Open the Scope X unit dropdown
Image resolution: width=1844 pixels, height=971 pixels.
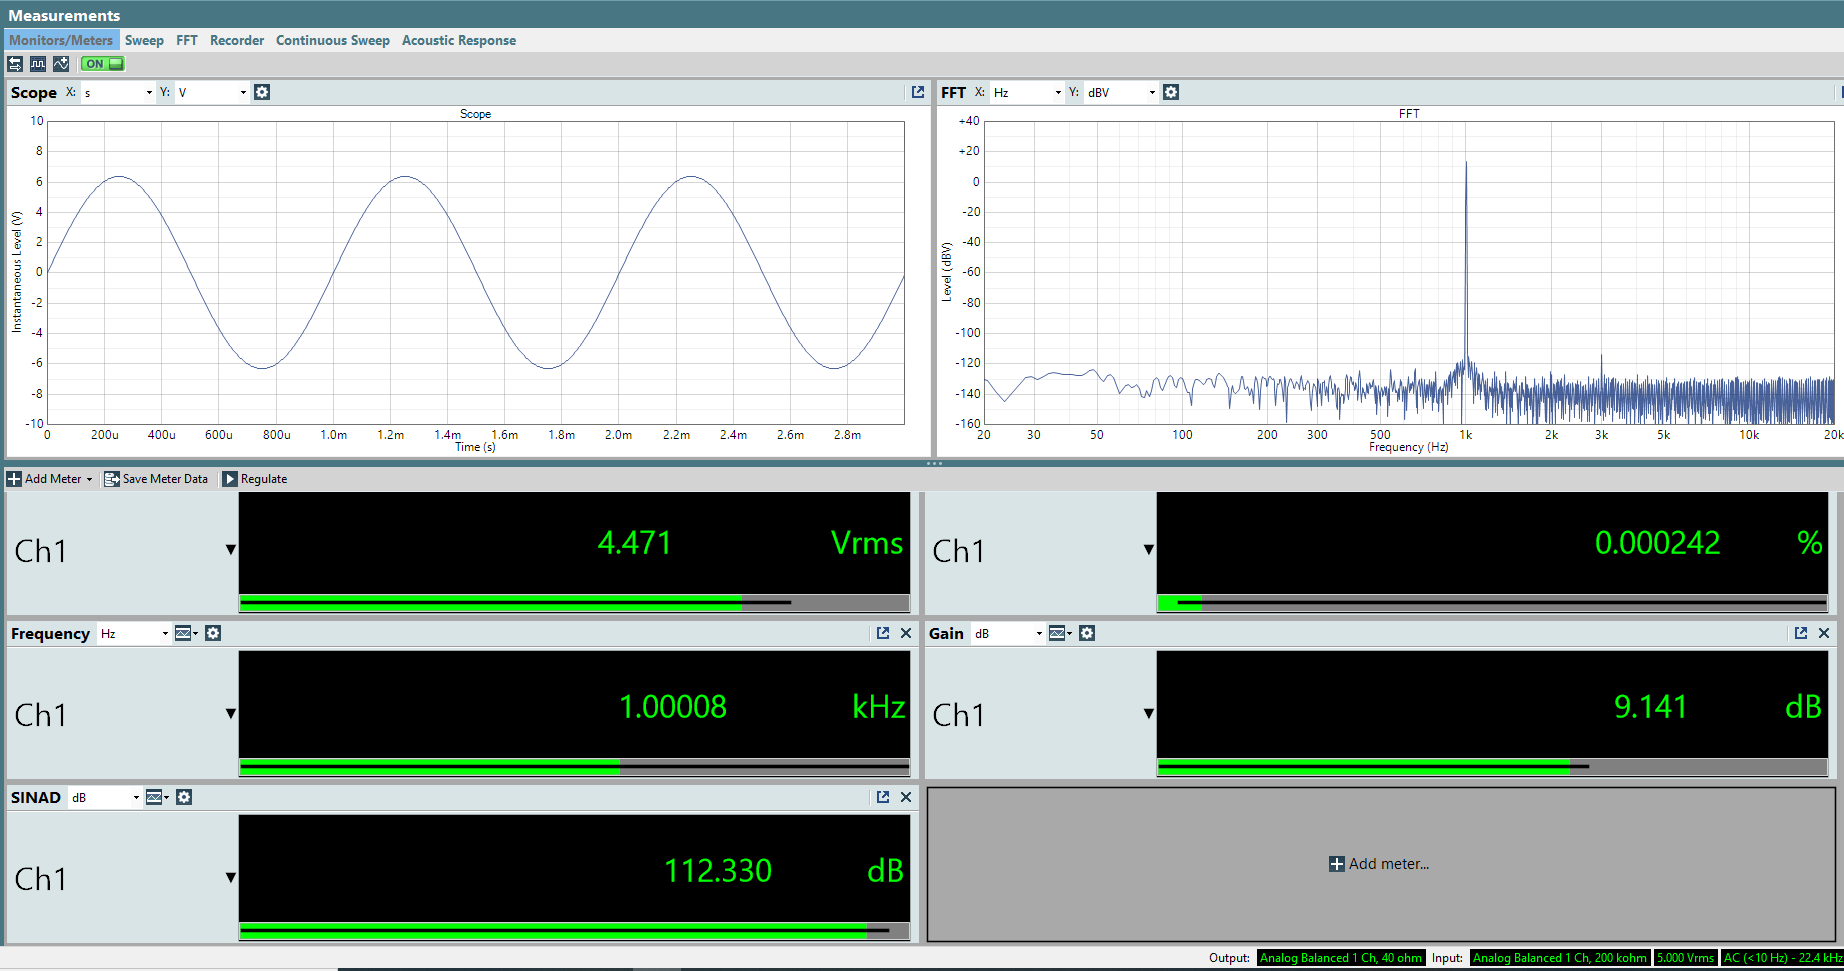[x=118, y=92]
